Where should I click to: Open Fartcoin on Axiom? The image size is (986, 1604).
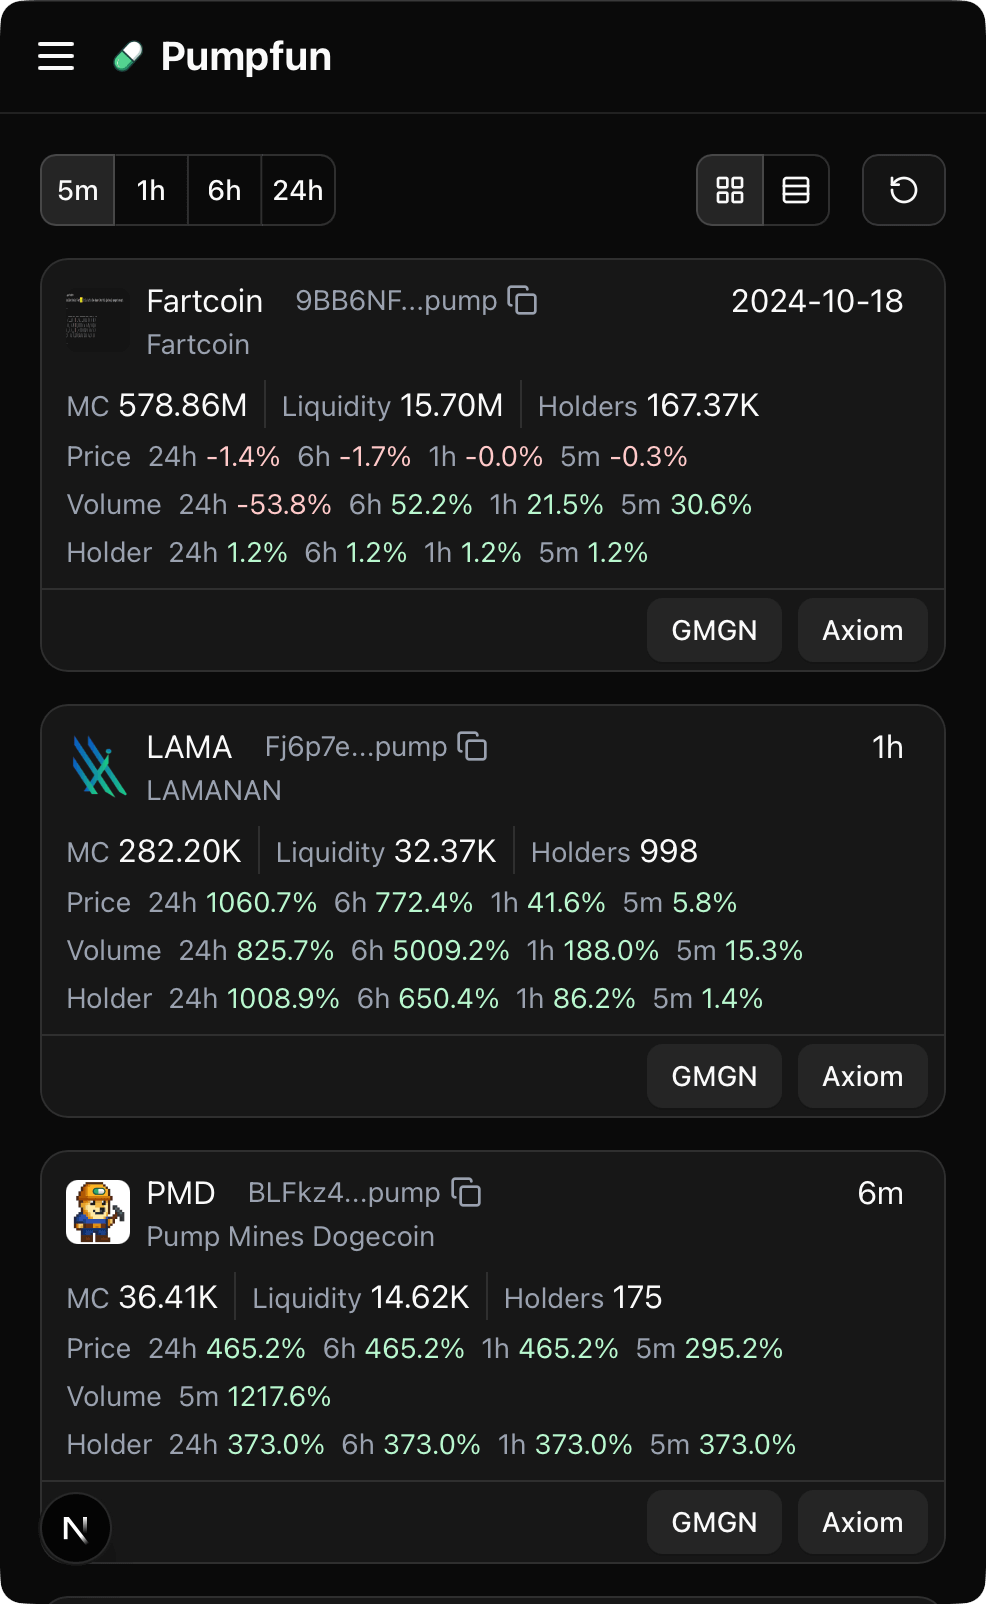(863, 630)
